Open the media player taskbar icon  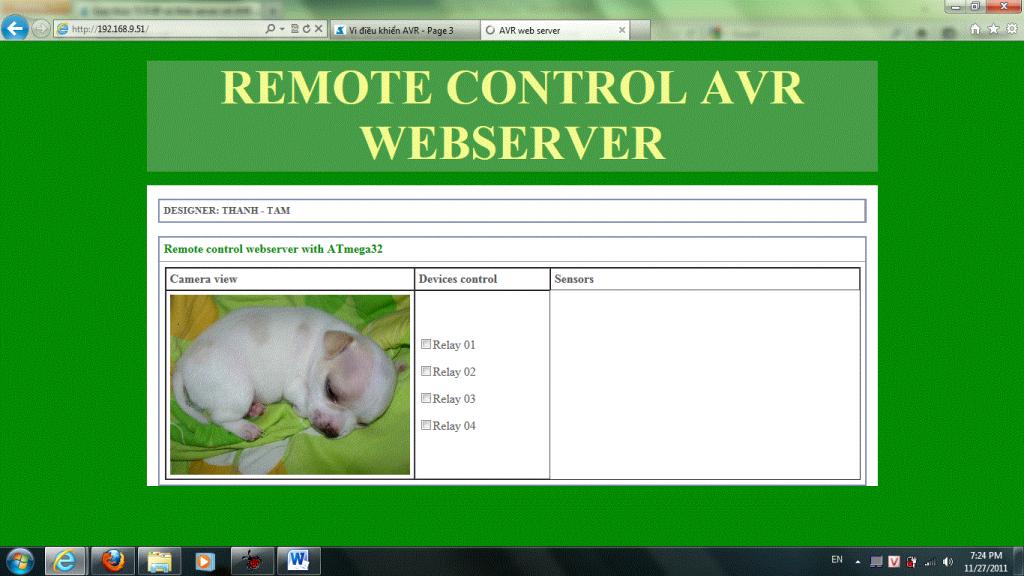pos(204,561)
